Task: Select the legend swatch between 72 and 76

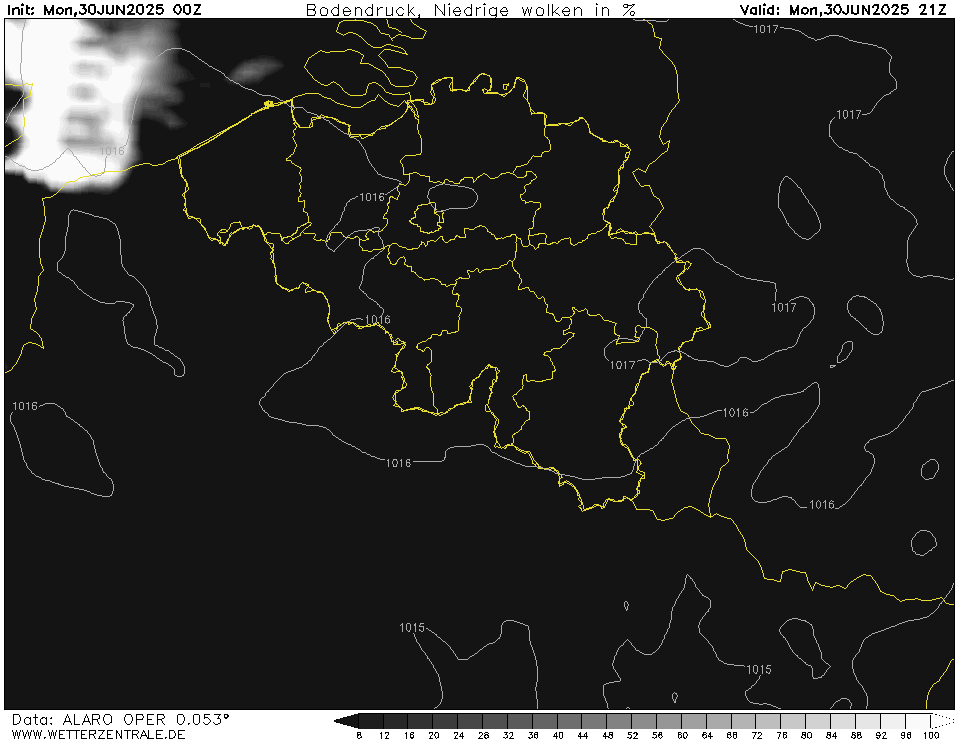Action: tap(769, 721)
